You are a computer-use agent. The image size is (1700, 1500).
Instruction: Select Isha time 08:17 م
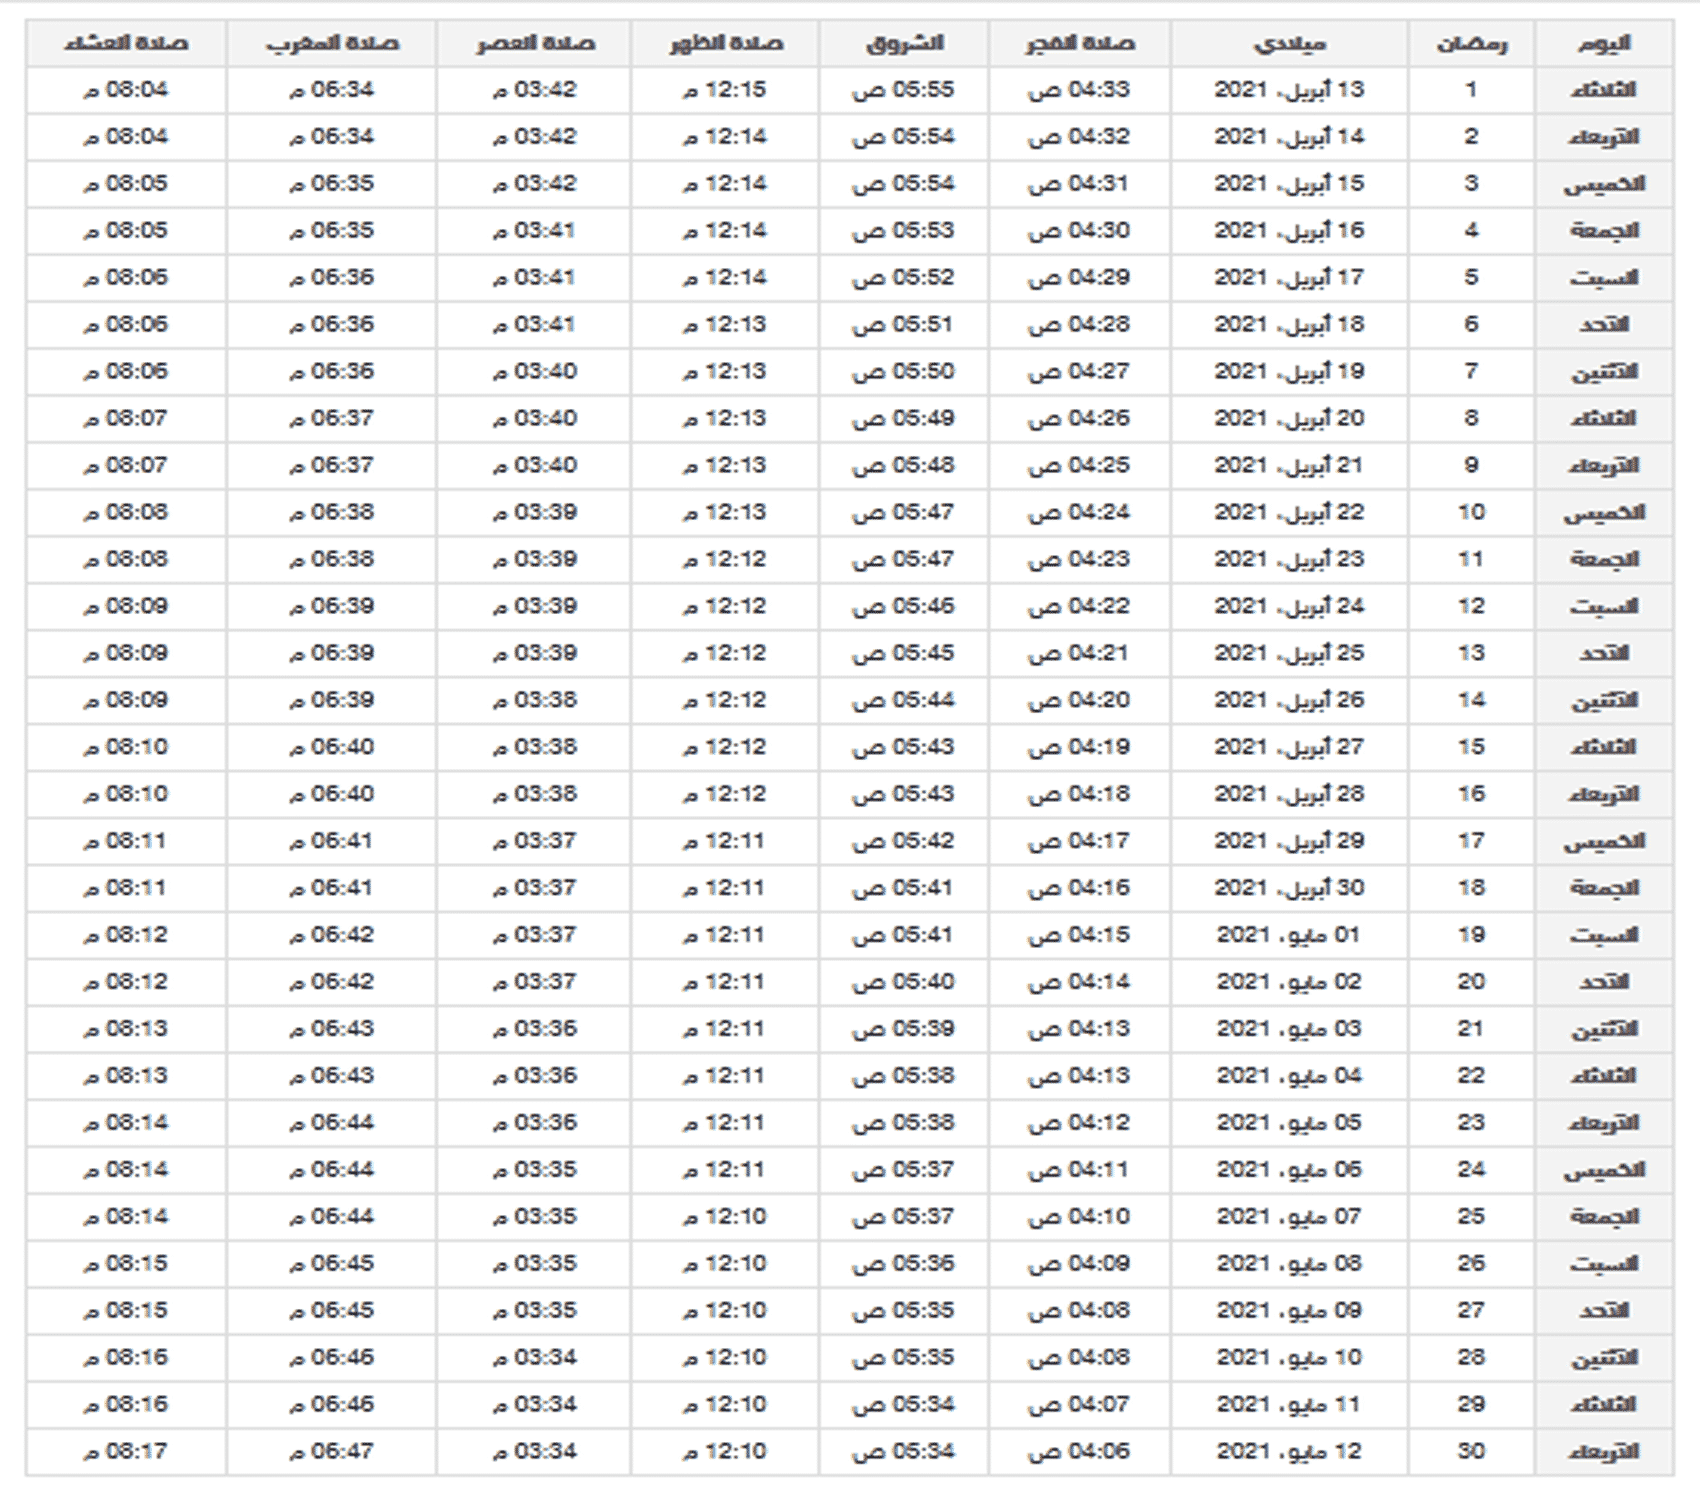pos(126,1452)
